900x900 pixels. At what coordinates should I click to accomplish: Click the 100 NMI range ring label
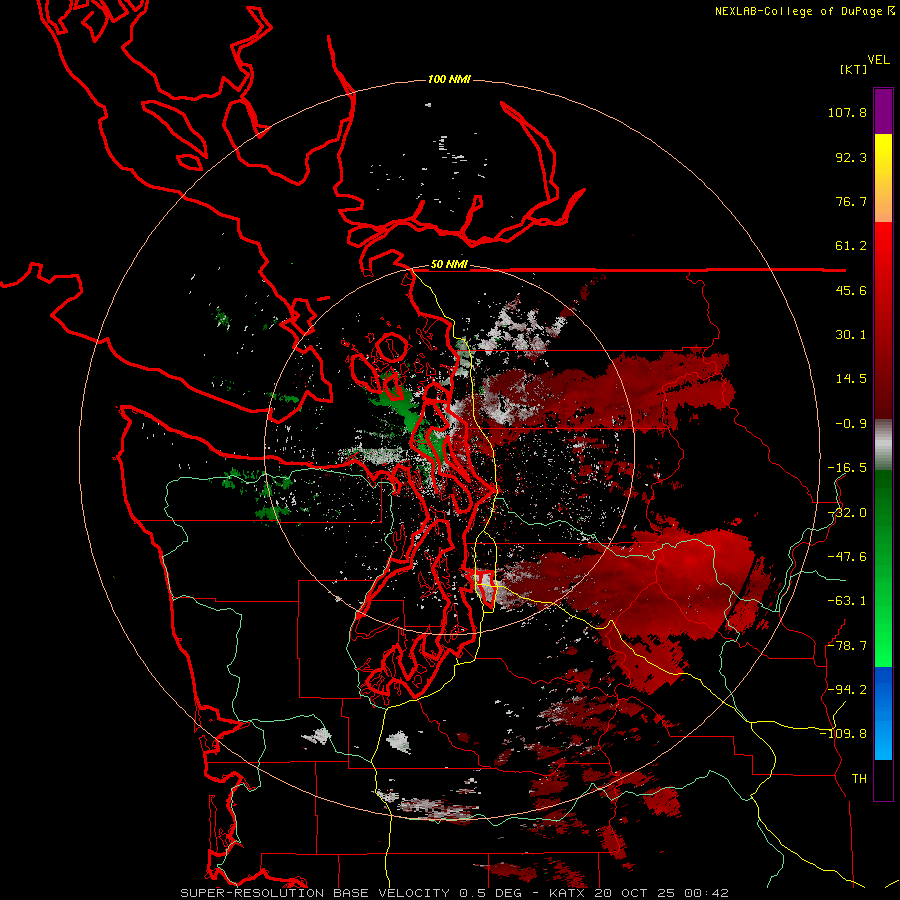(x=449, y=79)
